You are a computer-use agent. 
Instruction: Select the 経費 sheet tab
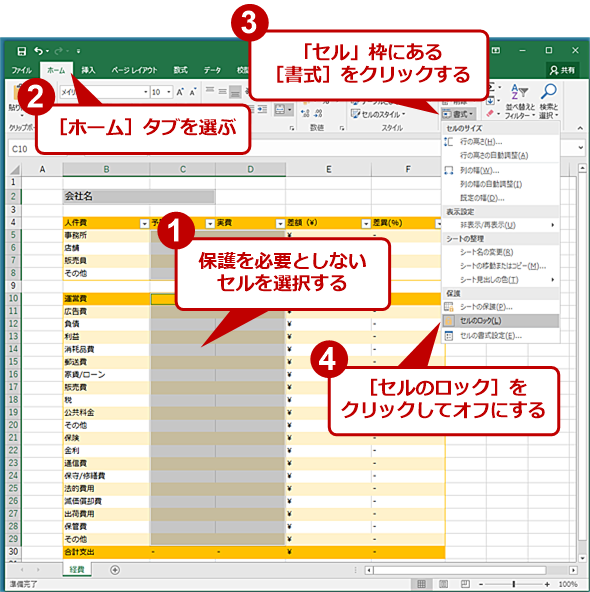click(77, 570)
